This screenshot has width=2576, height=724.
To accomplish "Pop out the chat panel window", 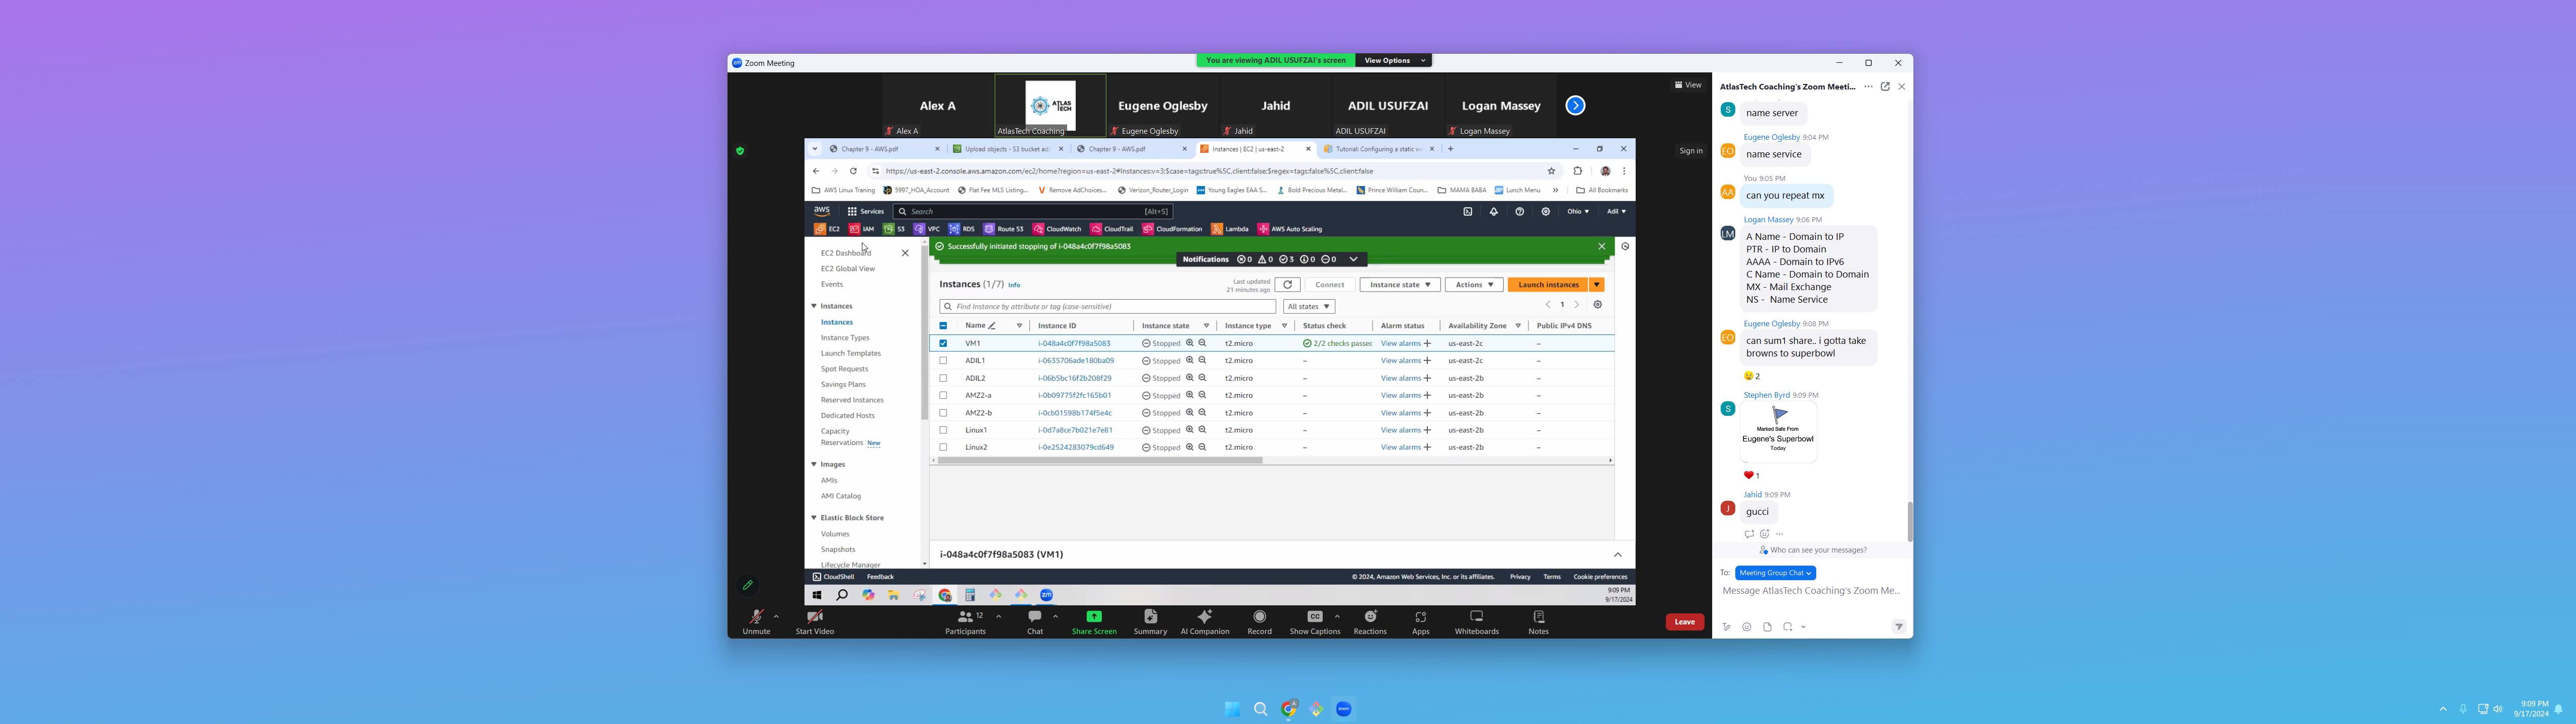I will 1885,87.
